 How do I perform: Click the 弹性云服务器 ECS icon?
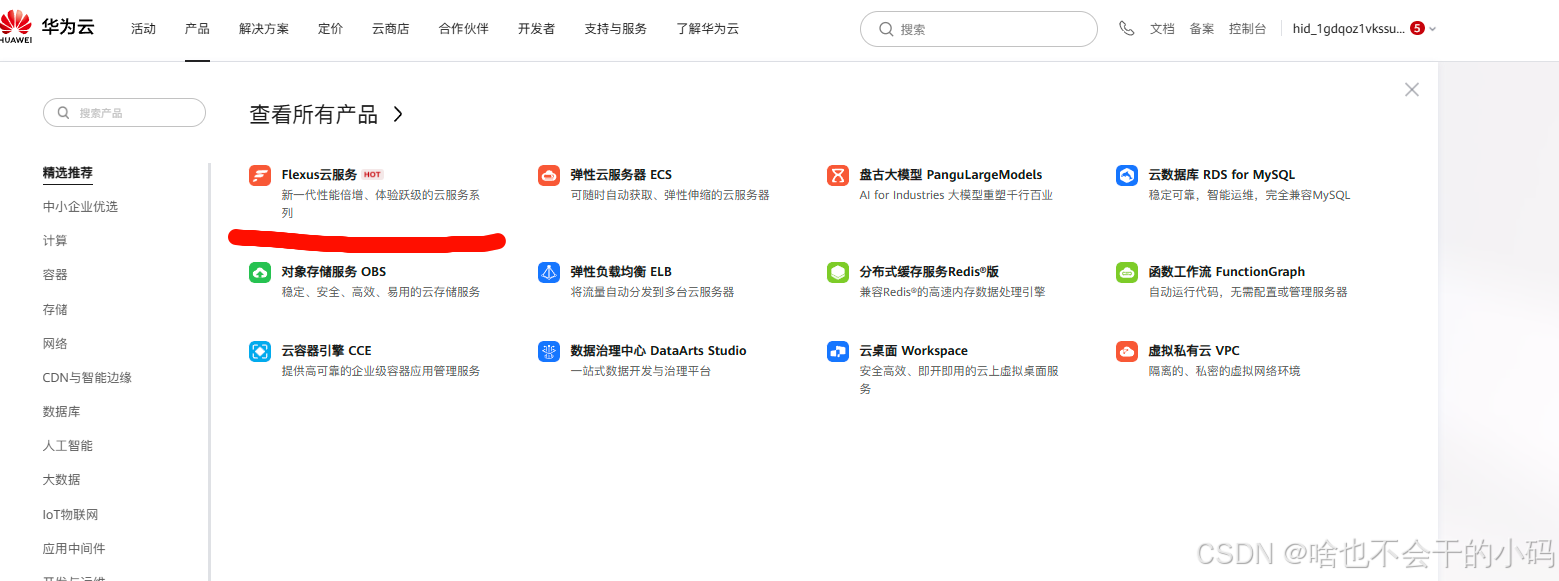[549, 175]
